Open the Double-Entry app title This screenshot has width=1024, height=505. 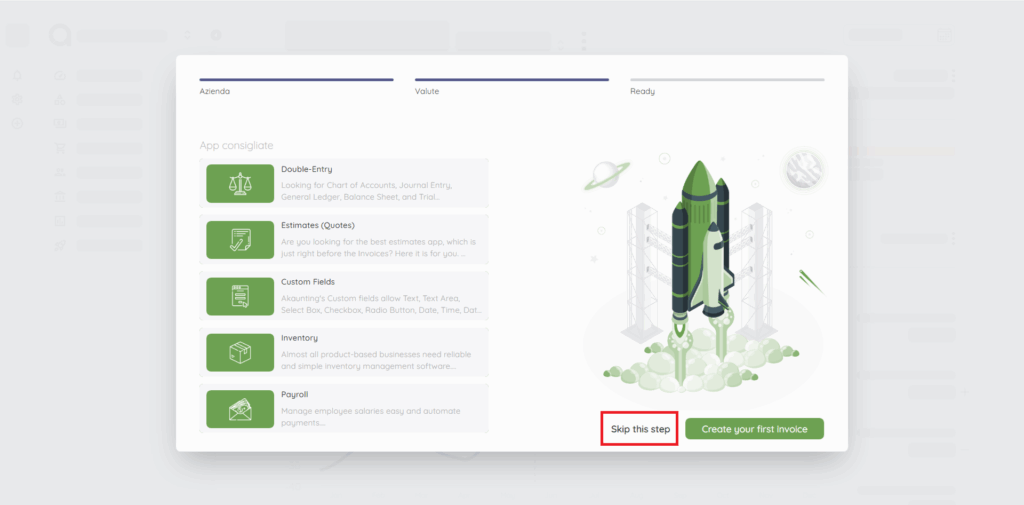click(x=307, y=169)
